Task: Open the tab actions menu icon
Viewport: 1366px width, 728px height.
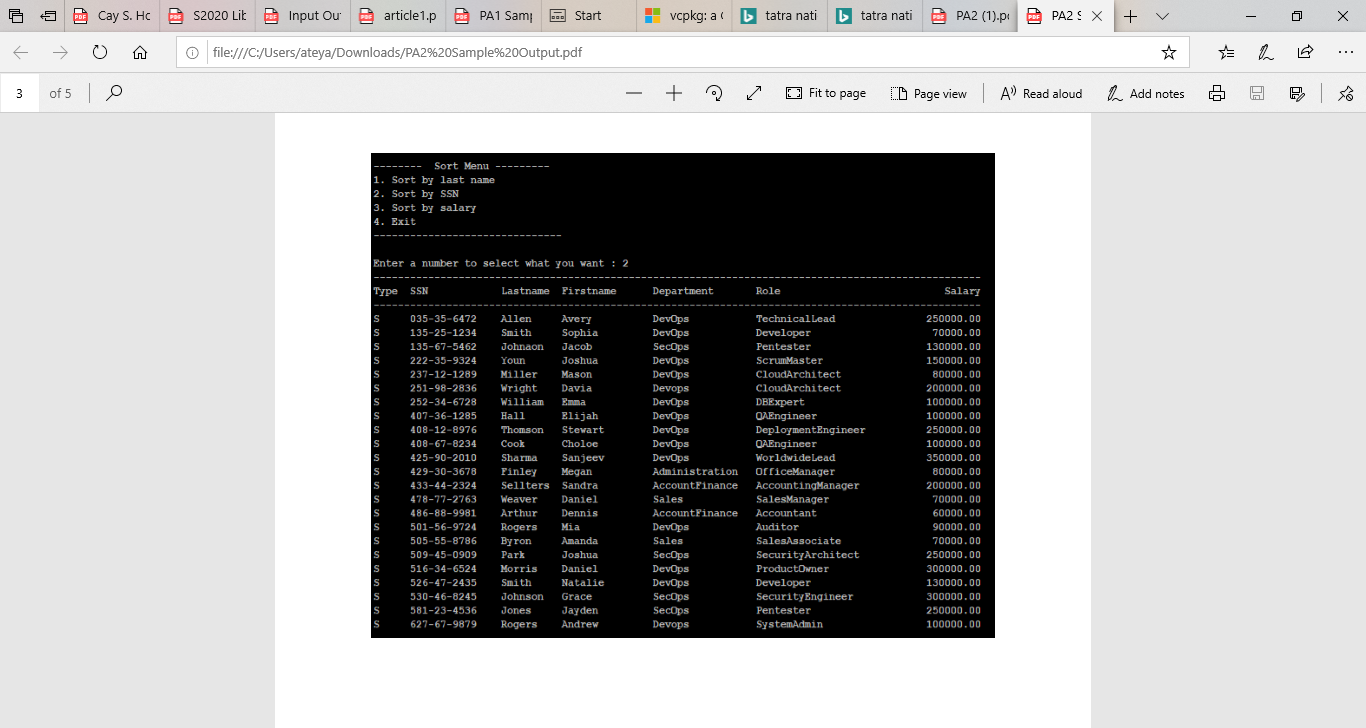Action: tap(16, 16)
